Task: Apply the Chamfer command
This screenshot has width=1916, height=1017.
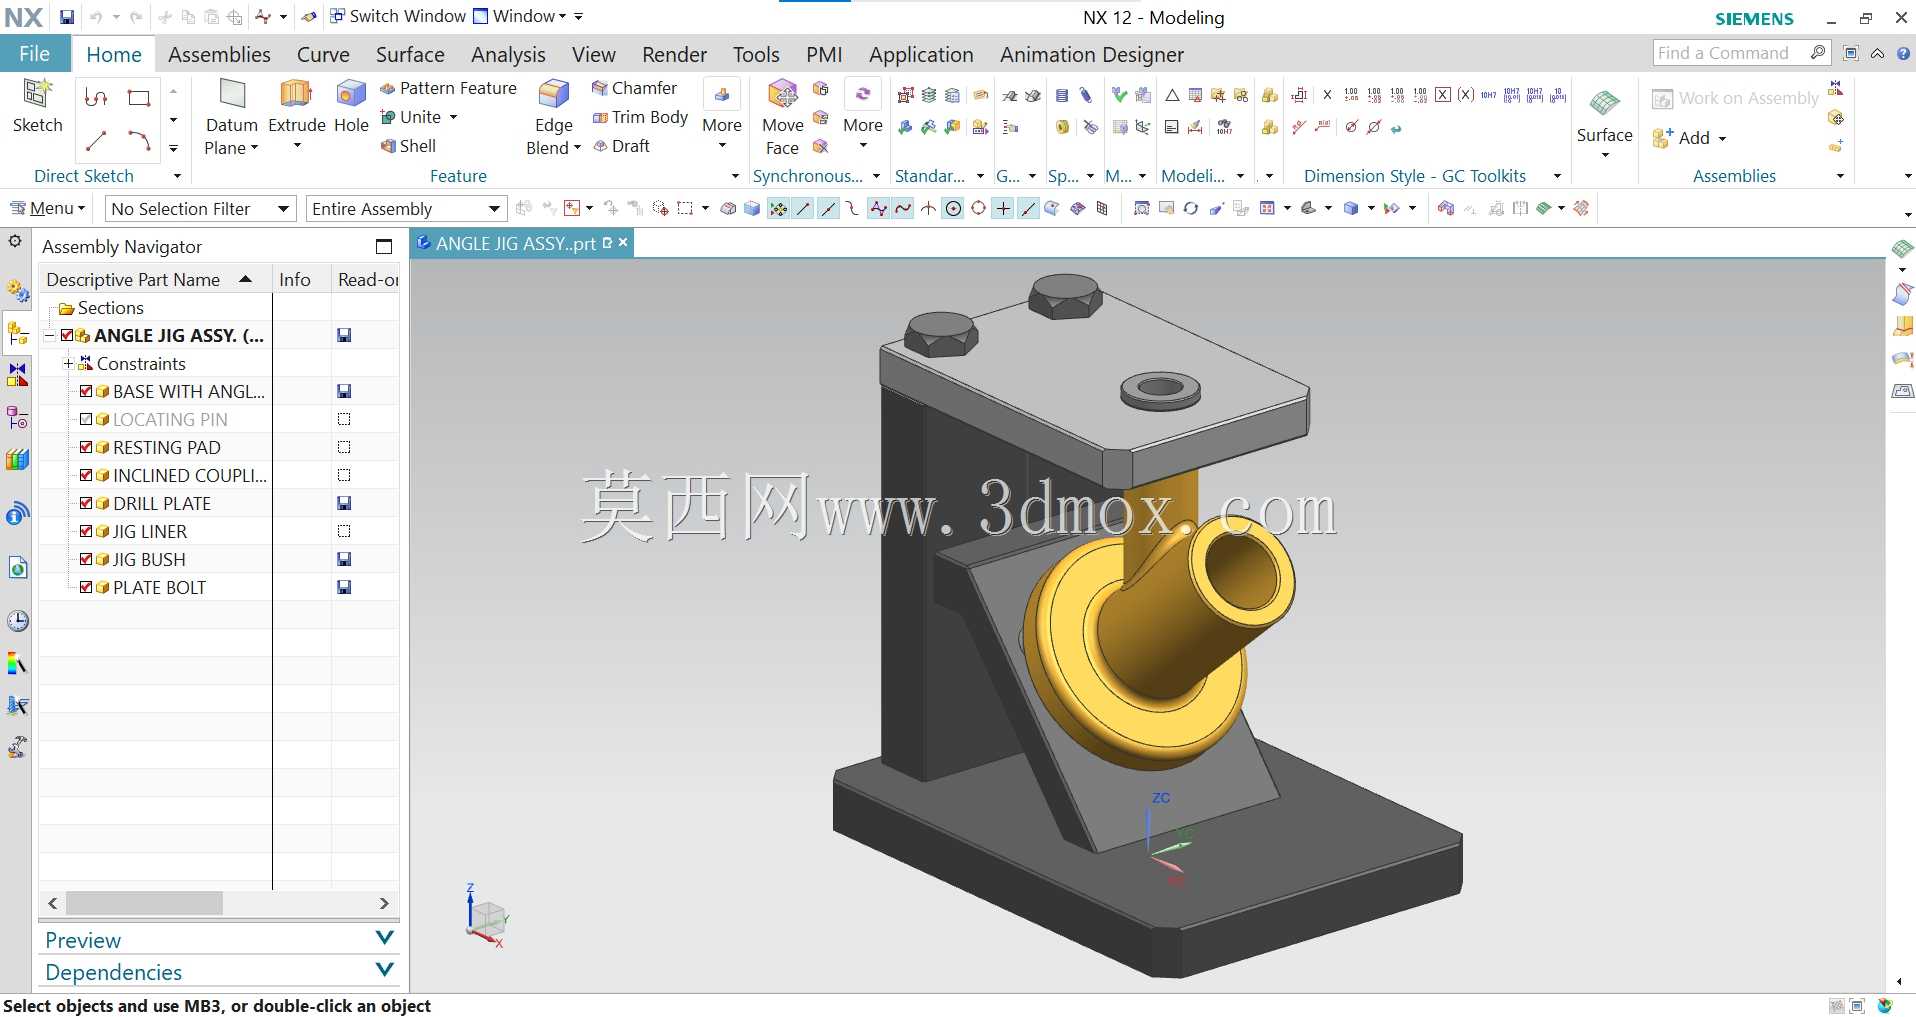Action: click(634, 88)
